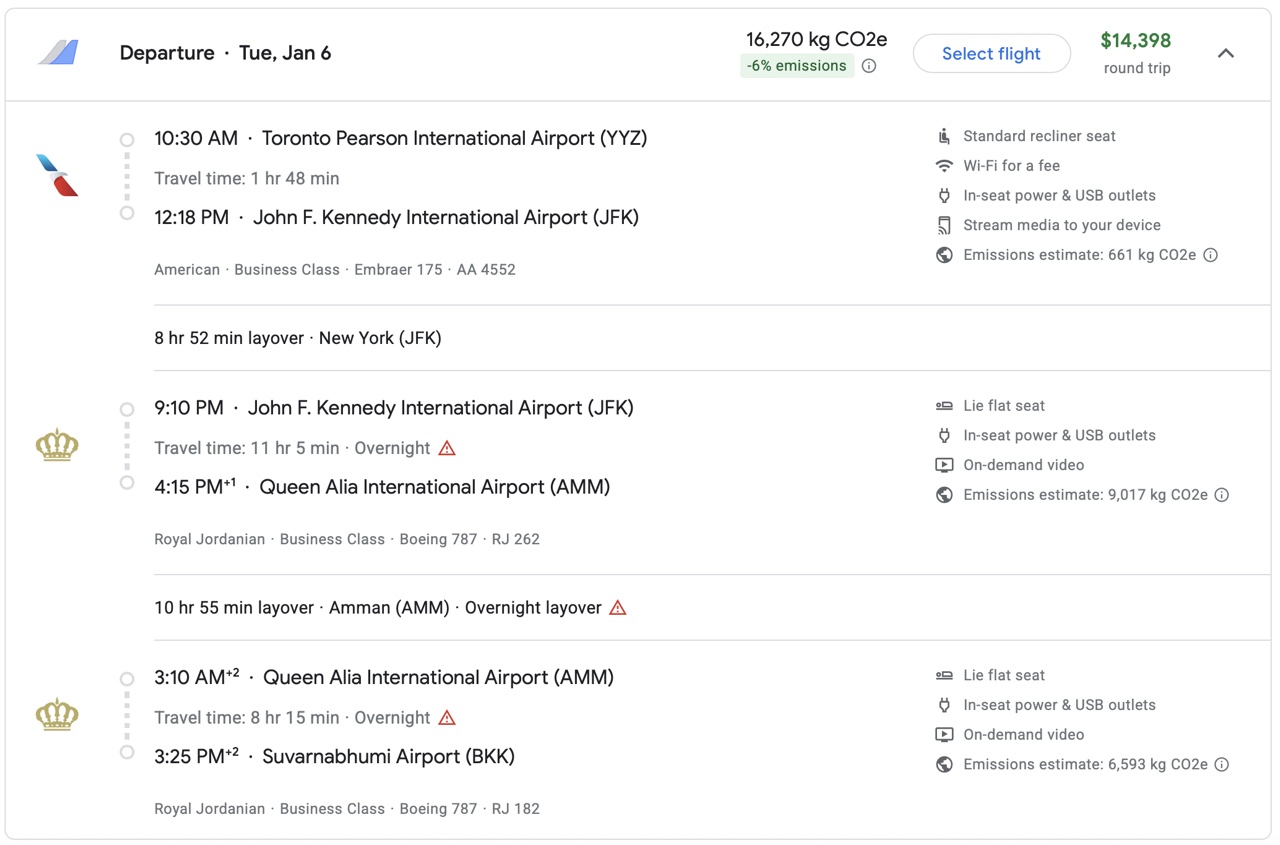Click Royal Jordanian crown logo for RJ 262

click(x=57, y=445)
